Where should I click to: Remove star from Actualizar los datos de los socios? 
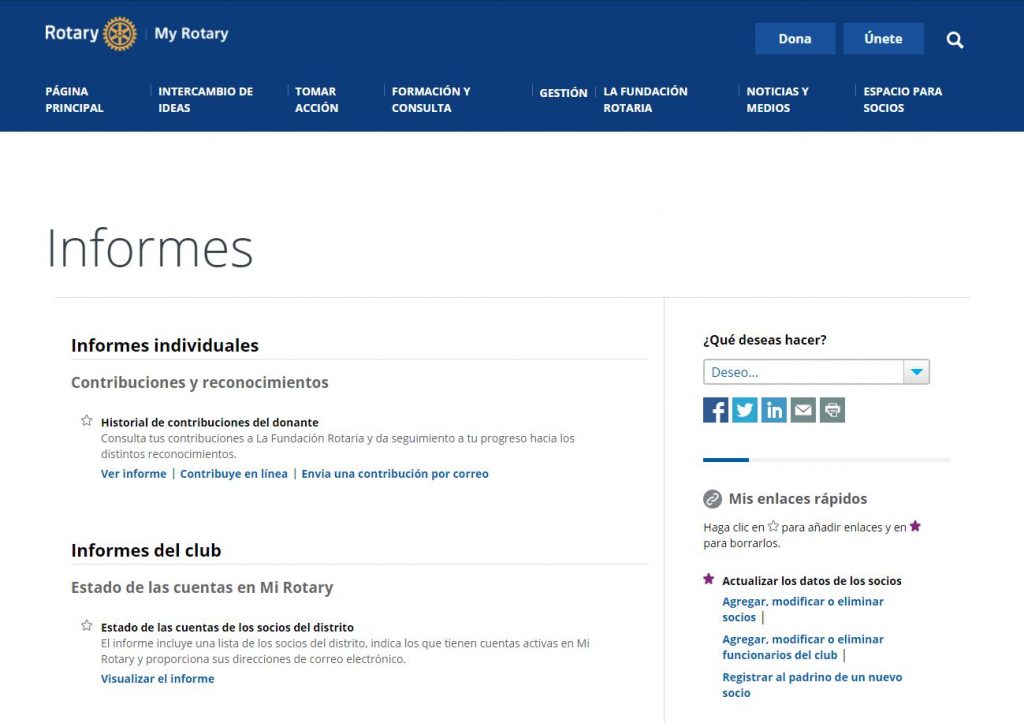click(x=709, y=579)
